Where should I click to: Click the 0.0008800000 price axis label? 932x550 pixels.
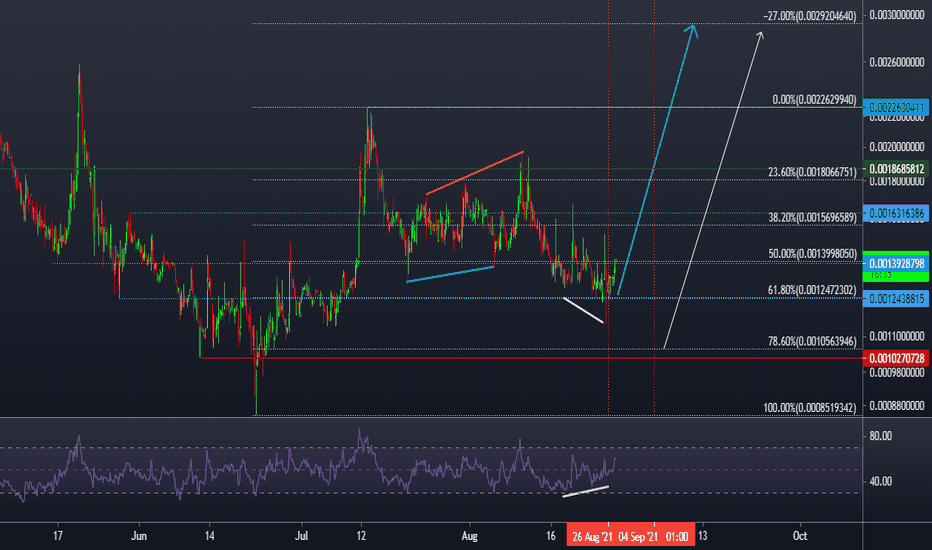coord(896,406)
